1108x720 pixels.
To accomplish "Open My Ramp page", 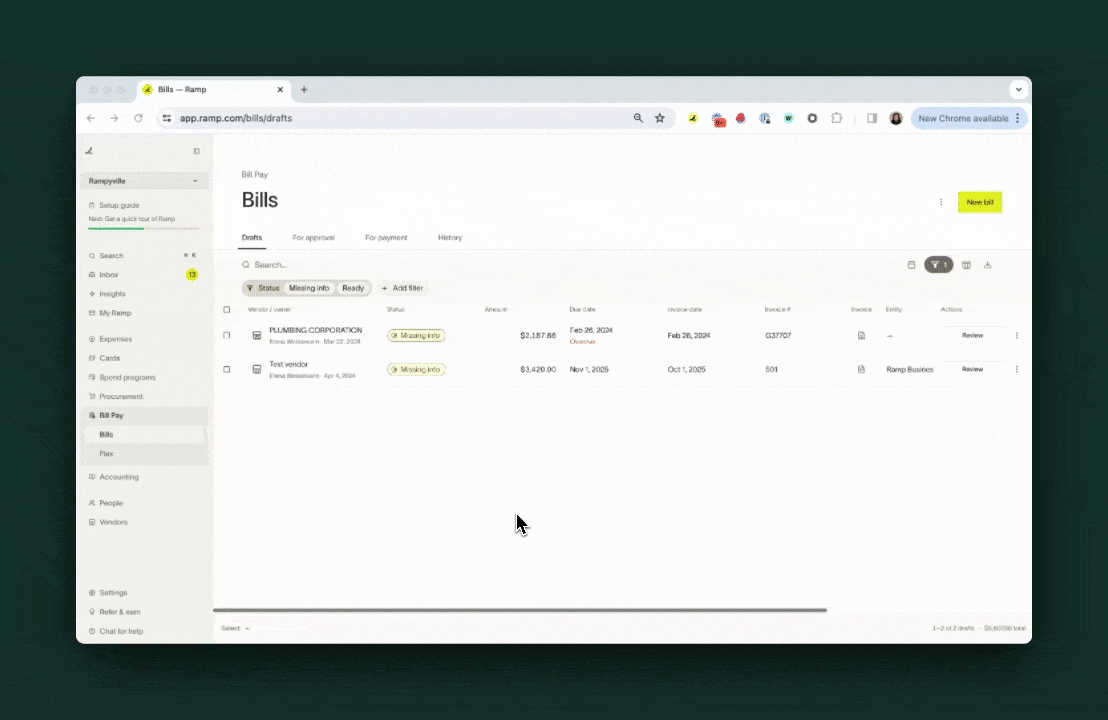I will tap(114, 313).
